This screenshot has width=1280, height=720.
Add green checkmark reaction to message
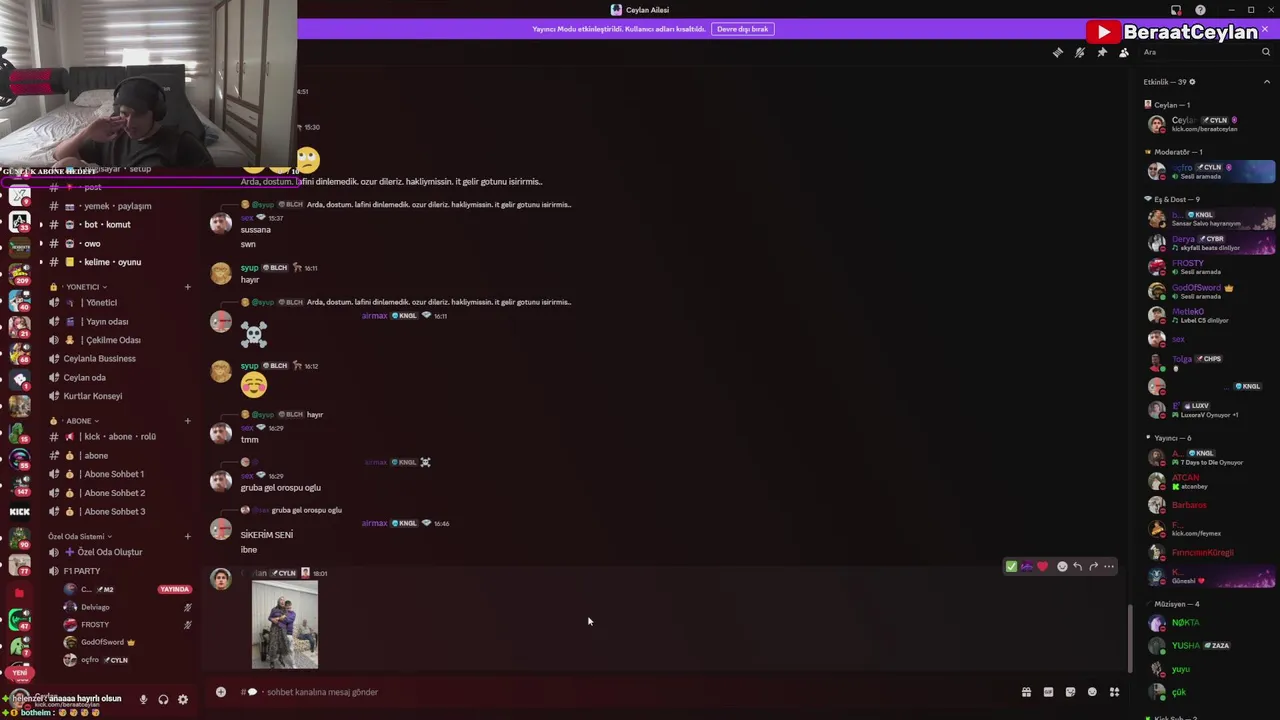pos(1011,567)
